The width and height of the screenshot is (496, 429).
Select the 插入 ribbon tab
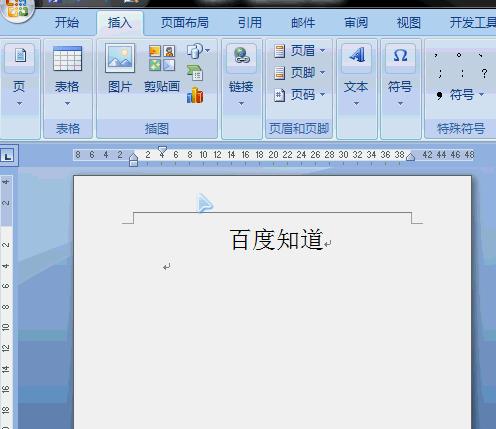pyautogui.click(x=120, y=23)
